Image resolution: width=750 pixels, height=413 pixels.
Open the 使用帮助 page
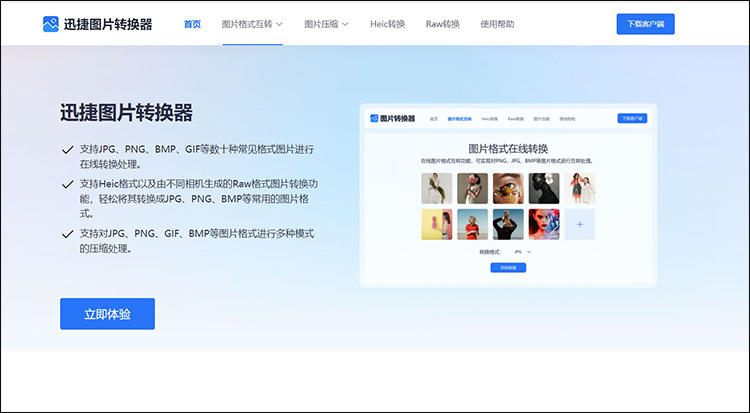click(x=497, y=24)
